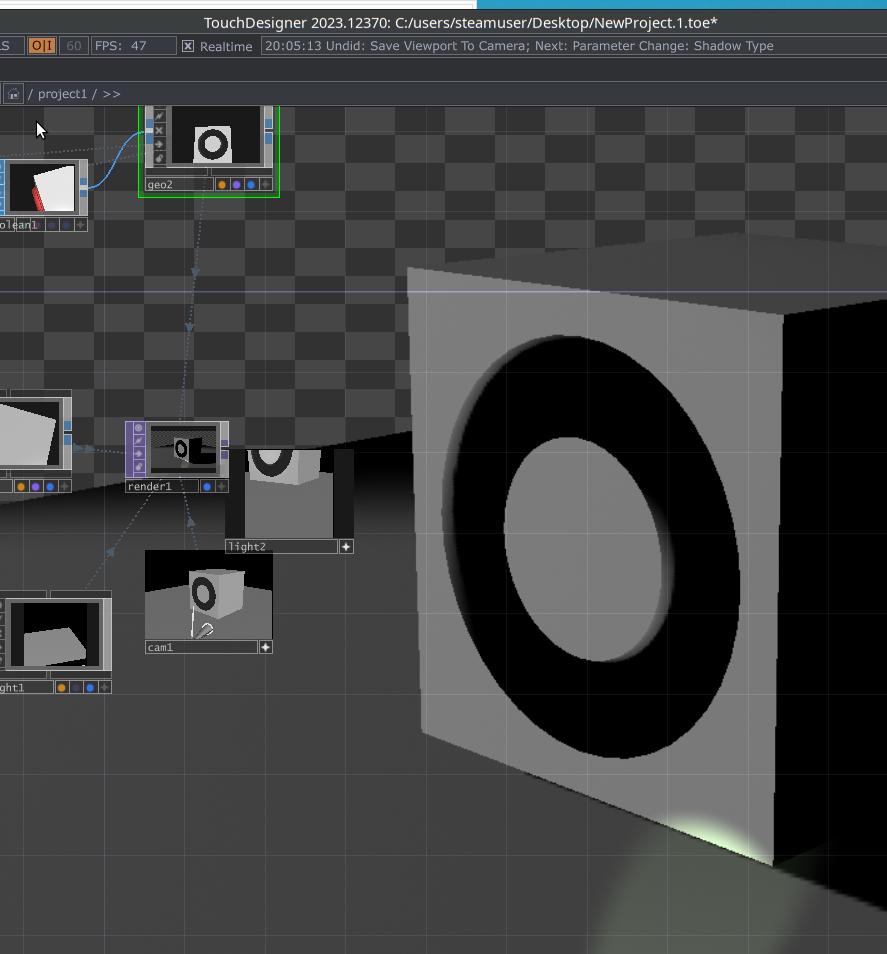Click render1 arrow flag icon
The width and height of the screenshot is (887, 954).
139,454
